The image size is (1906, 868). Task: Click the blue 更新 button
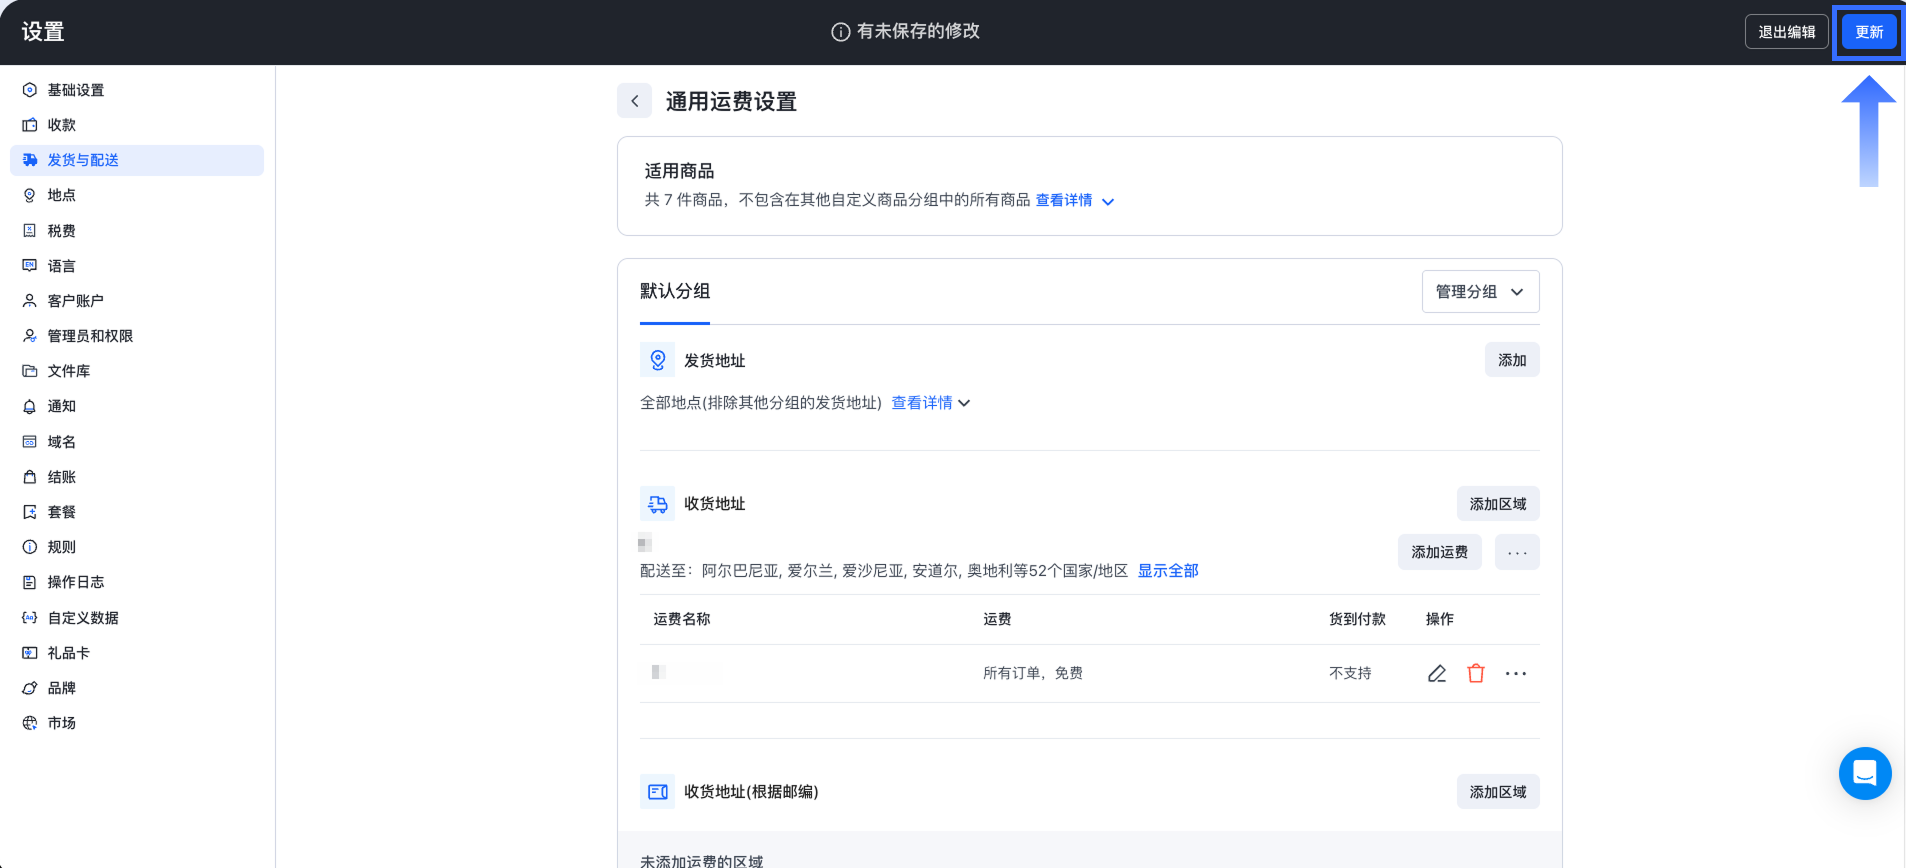1868,32
